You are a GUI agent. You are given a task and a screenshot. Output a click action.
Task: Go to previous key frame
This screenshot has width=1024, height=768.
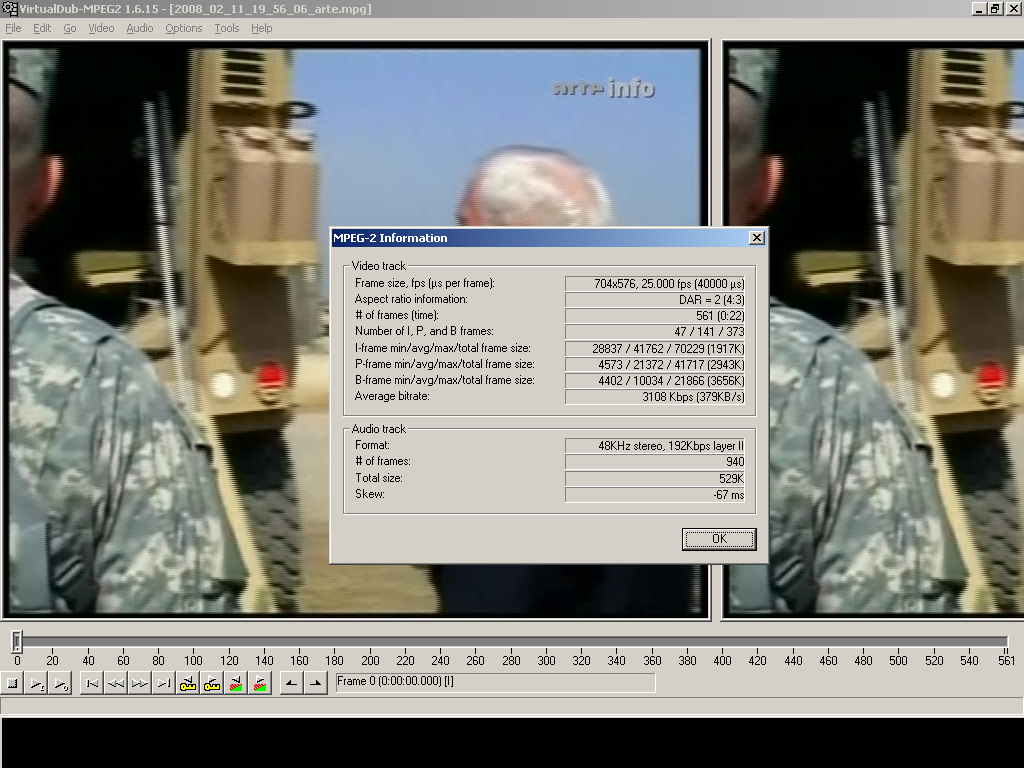tap(187, 683)
